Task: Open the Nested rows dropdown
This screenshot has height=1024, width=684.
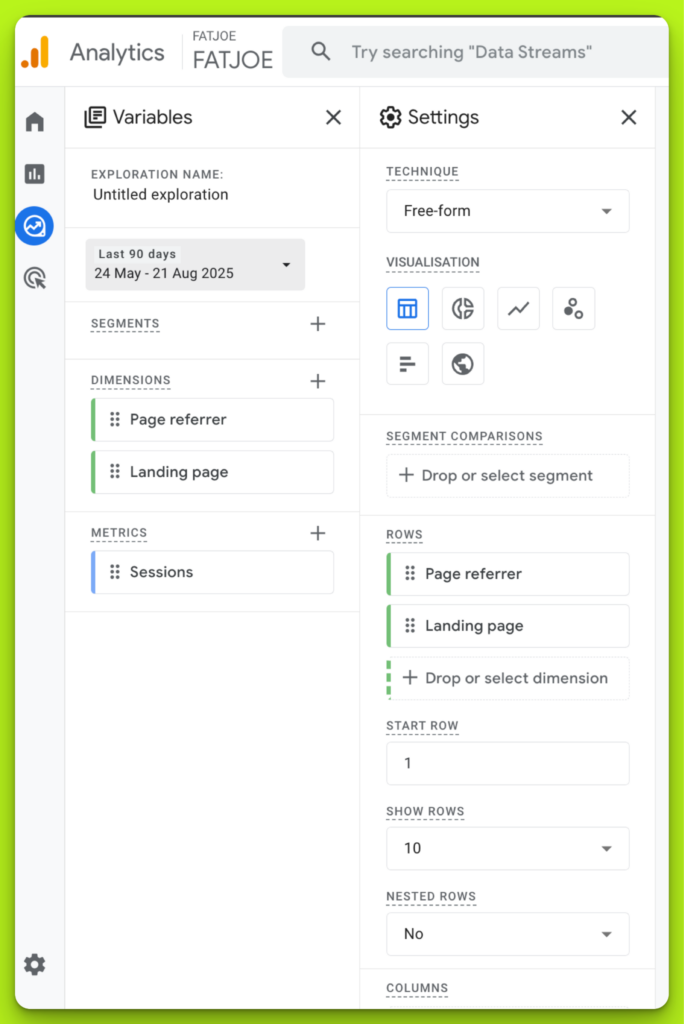Action: [x=508, y=934]
